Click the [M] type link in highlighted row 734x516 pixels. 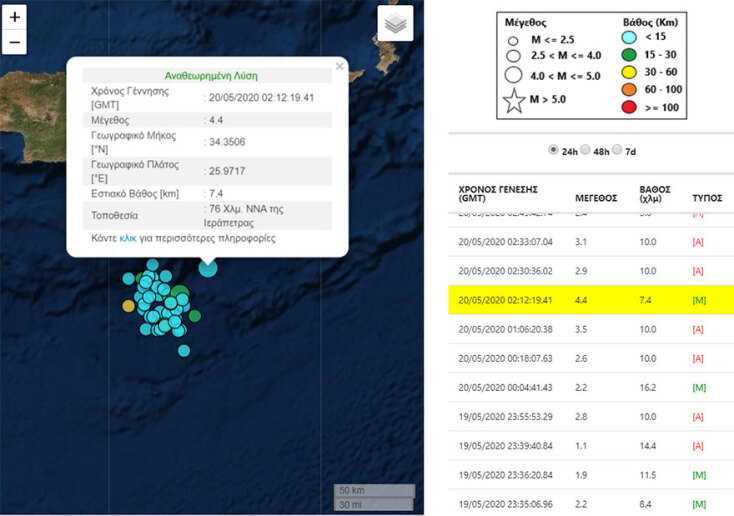(699, 299)
